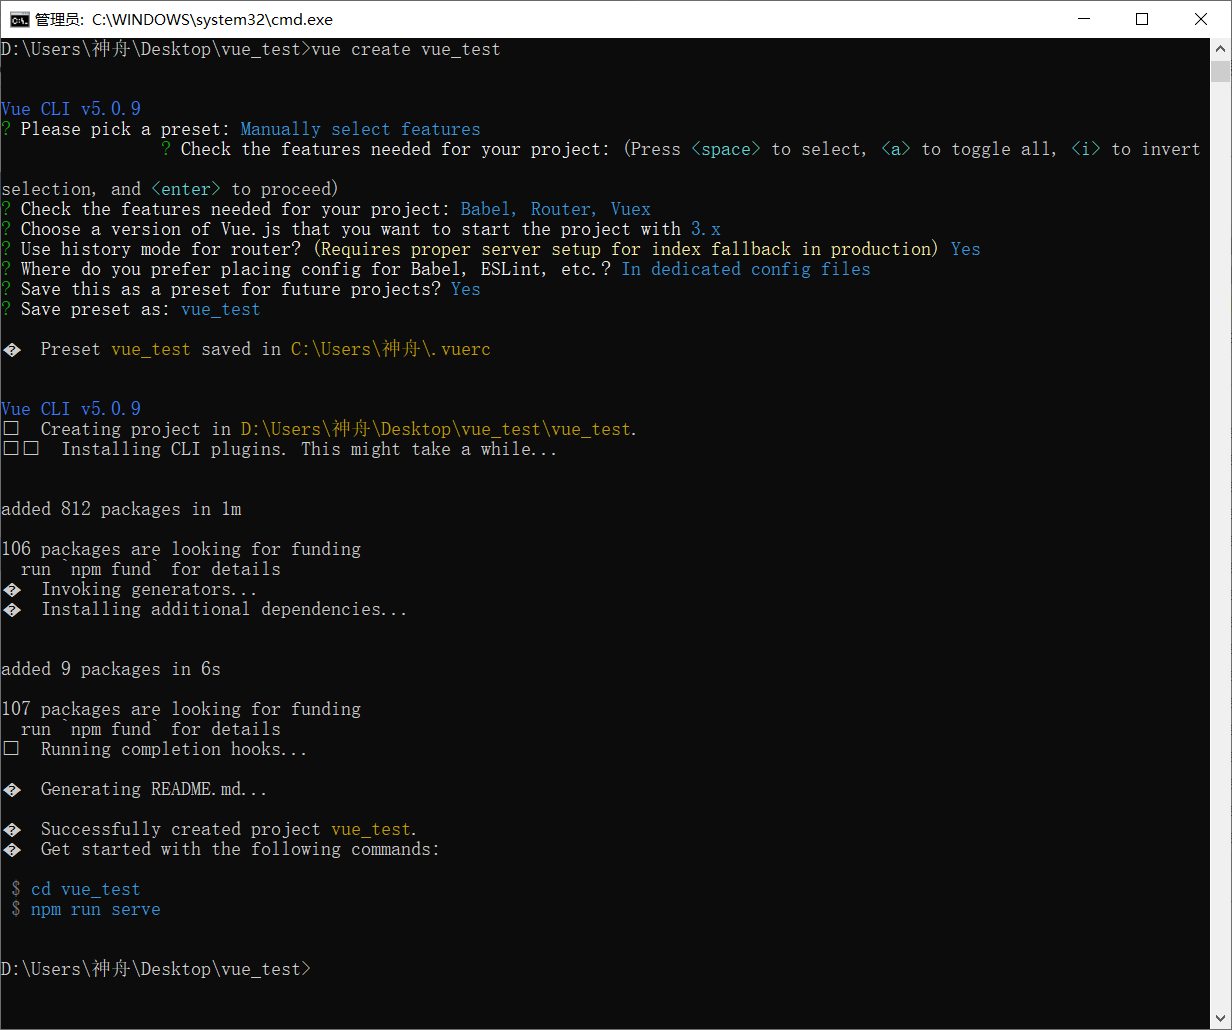
Task: Click 'In dedicated config files' answer
Action: coord(746,269)
